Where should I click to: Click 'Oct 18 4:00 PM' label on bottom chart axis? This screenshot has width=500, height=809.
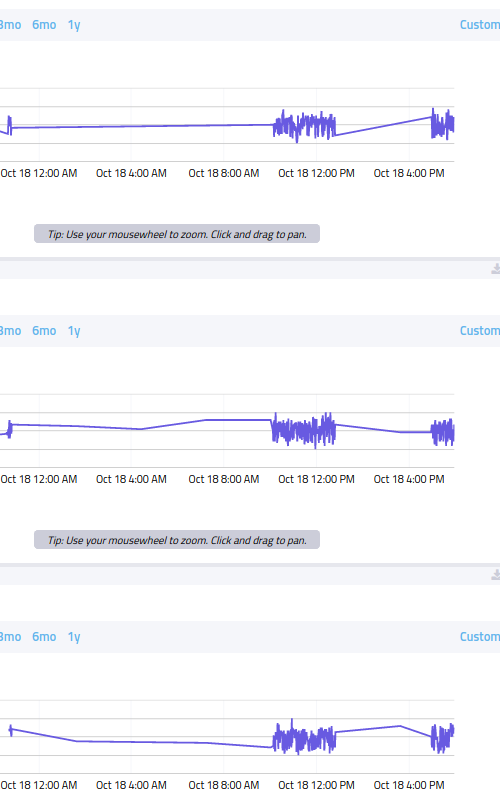pos(409,785)
